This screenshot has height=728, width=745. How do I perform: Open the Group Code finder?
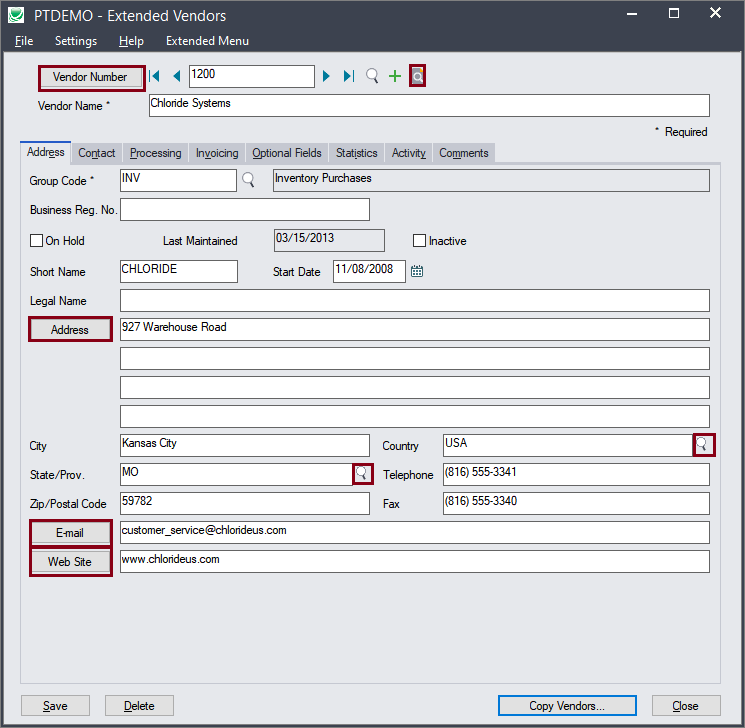[x=248, y=180]
